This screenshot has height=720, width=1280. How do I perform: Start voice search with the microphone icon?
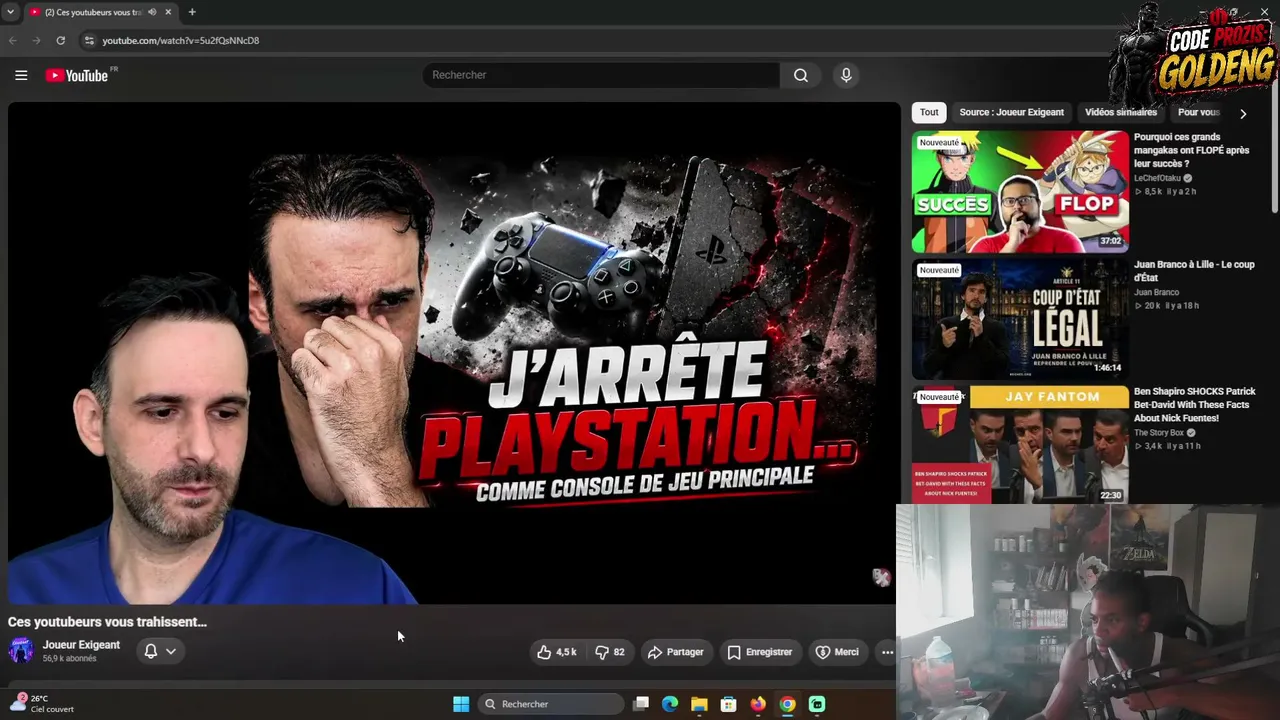[846, 75]
